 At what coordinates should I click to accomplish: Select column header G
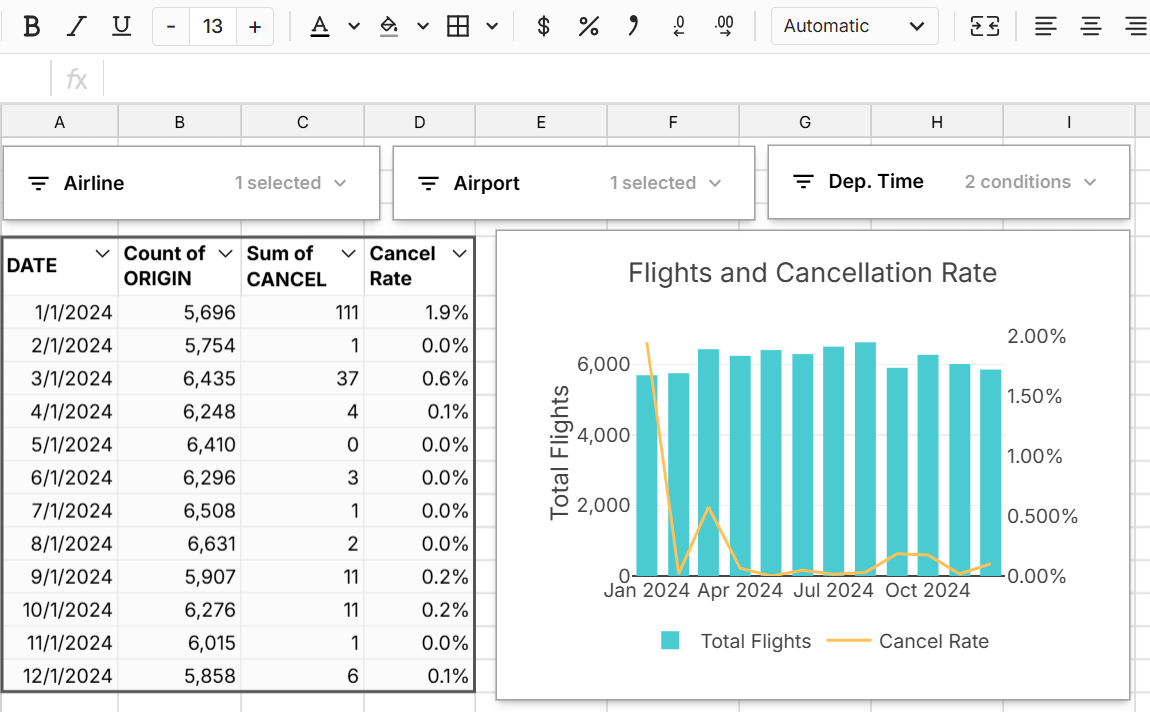coord(805,122)
